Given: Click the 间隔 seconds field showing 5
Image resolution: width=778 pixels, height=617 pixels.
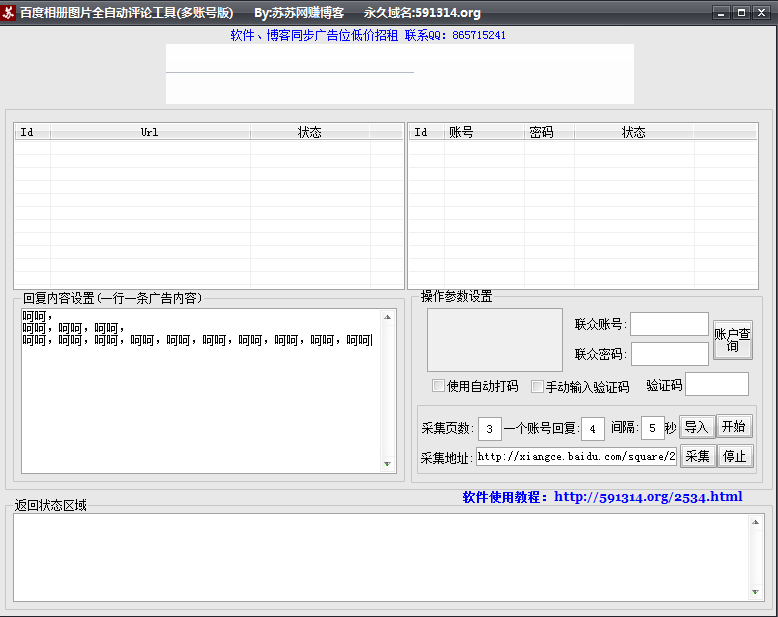Looking at the screenshot, I should point(652,428).
